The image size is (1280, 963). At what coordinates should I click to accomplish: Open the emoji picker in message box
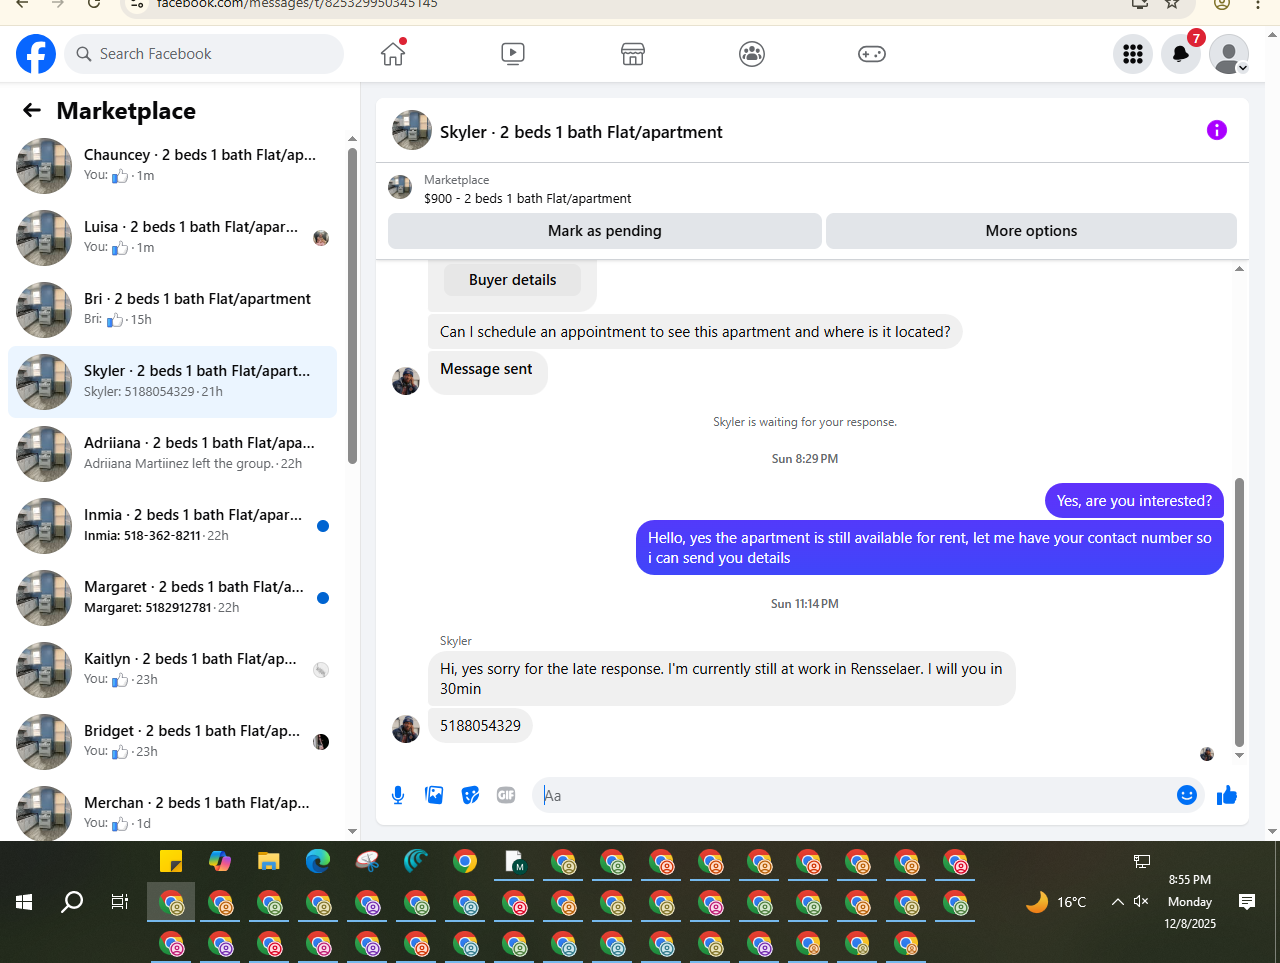point(1187,795)
